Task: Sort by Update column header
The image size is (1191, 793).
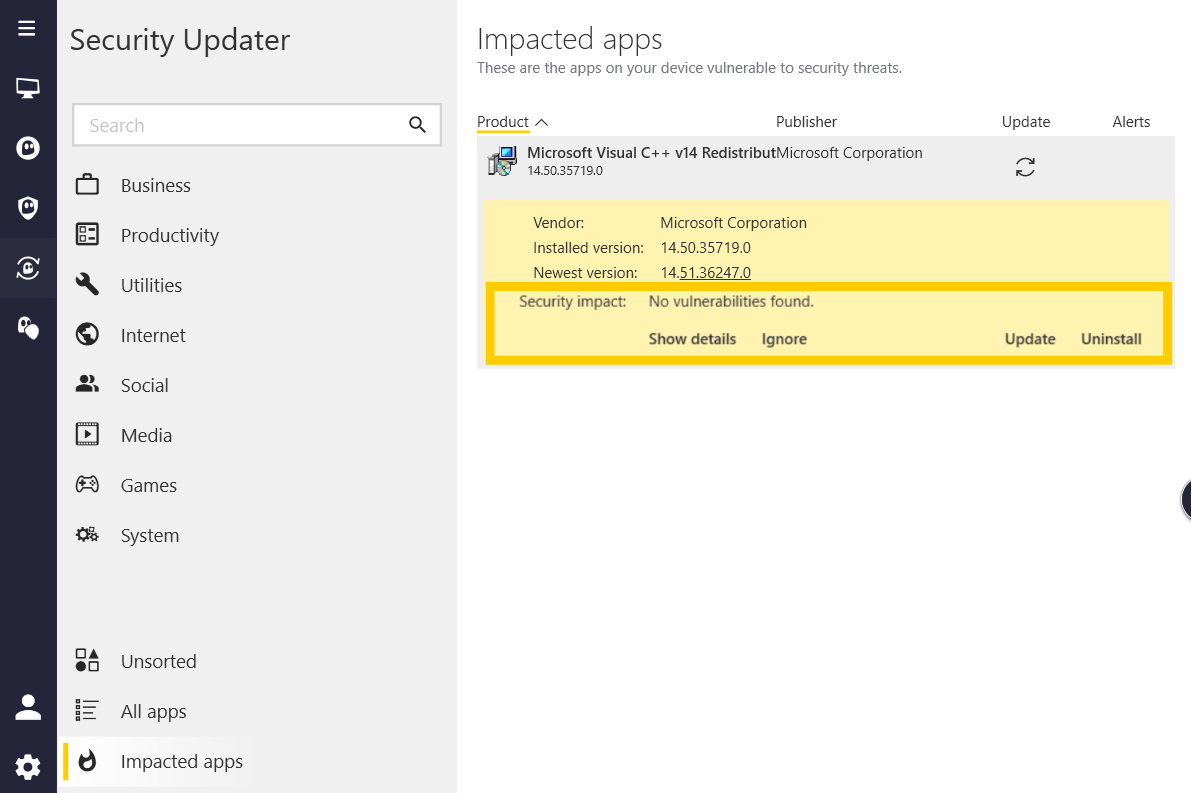Action: click(x=1025, y=122)
